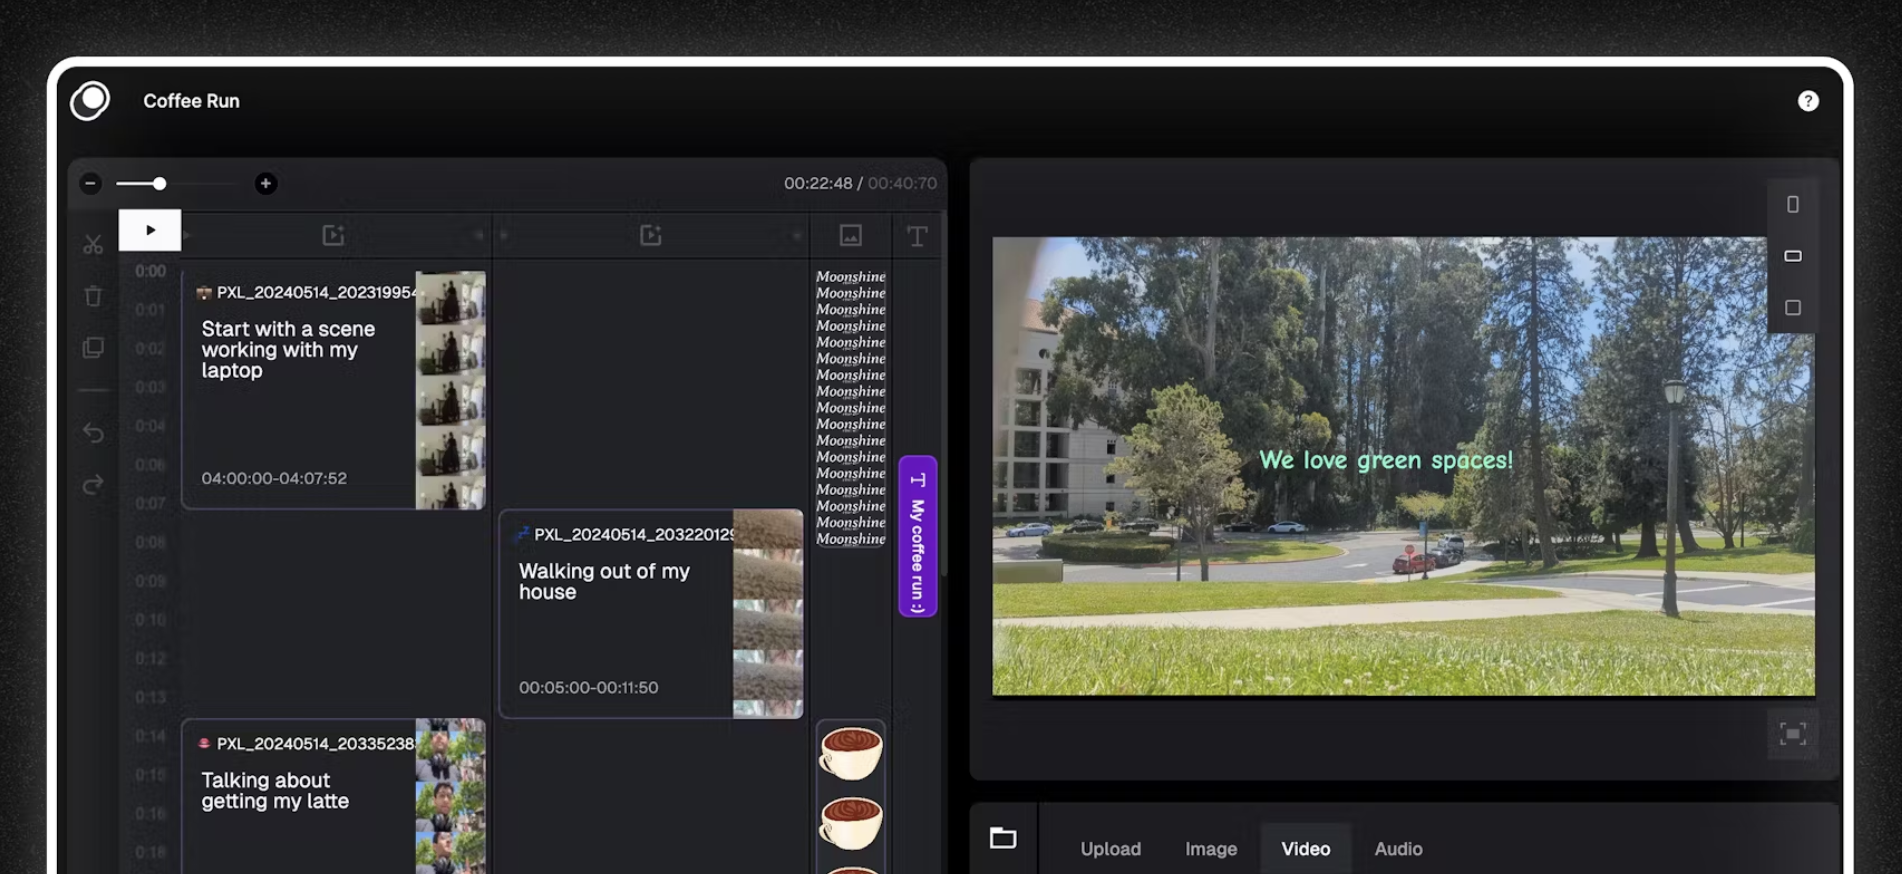Click the 'We love green spaces!' preview caption
1902x874 pixels.
pyautogui.click(x=1385, y=460)
